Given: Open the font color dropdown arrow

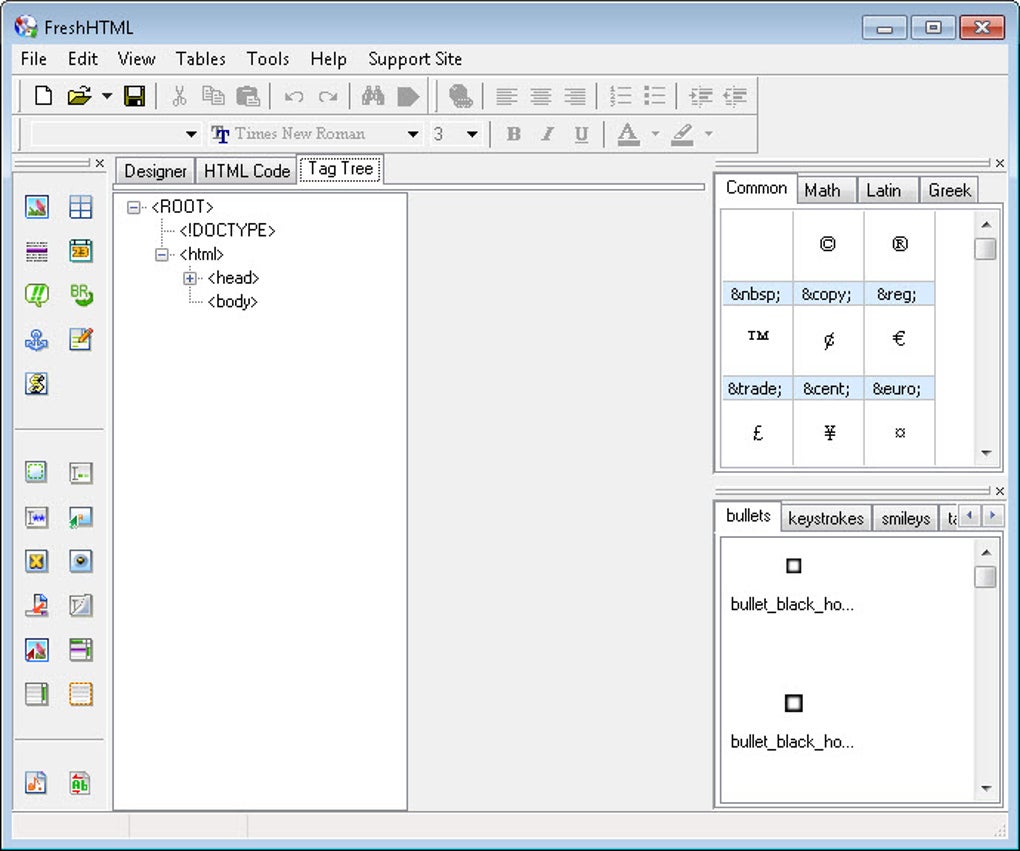Looking at the screenshot, I should [655, 134].
